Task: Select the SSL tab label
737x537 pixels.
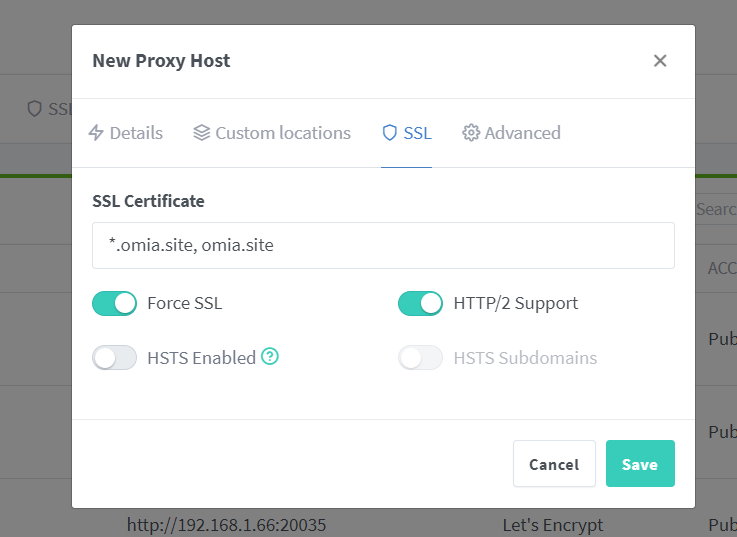Action: (x=418, y=133)
